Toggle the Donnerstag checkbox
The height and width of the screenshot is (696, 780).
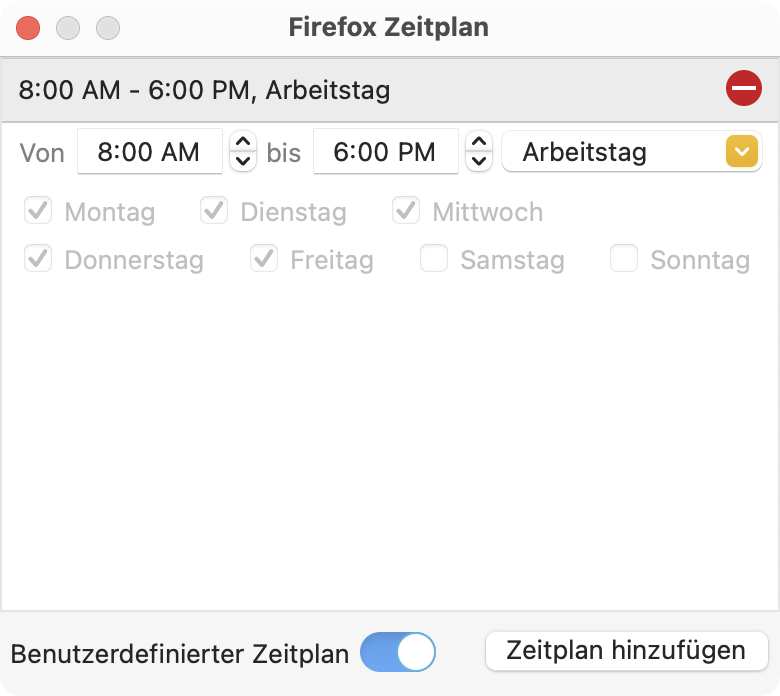pyautogui.click(x=38, y=258)
